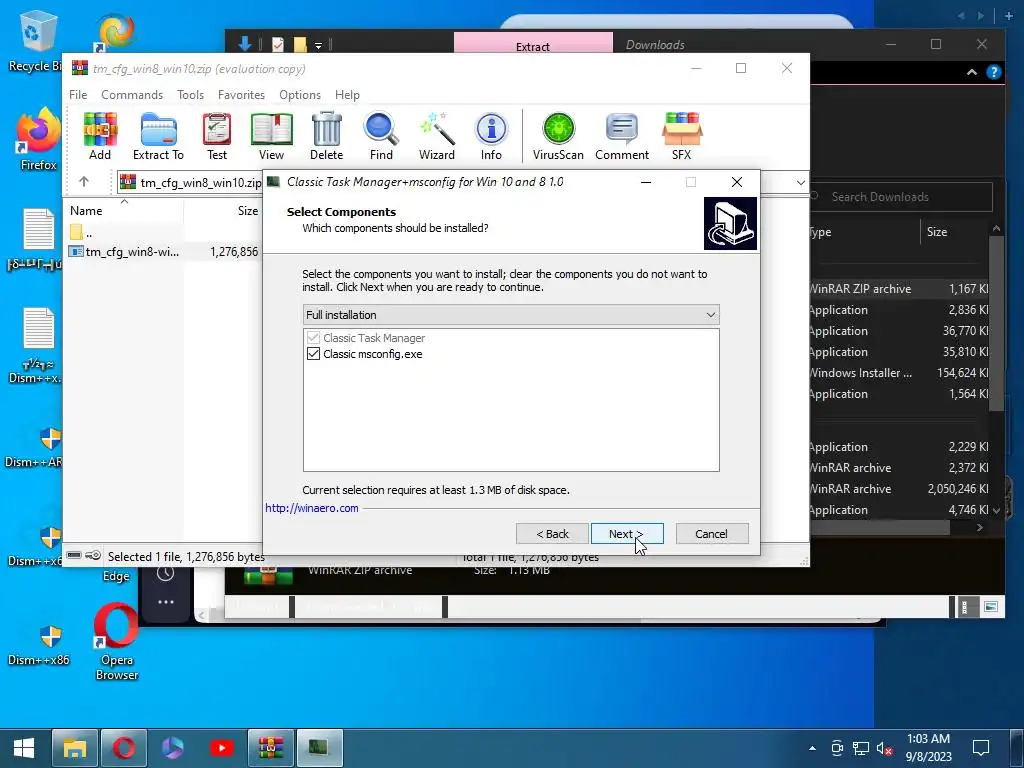Expand the WinRAR address bar dropdown
Image resolution: width=1024 pixels, height=768 pixels.
[801, 182]
